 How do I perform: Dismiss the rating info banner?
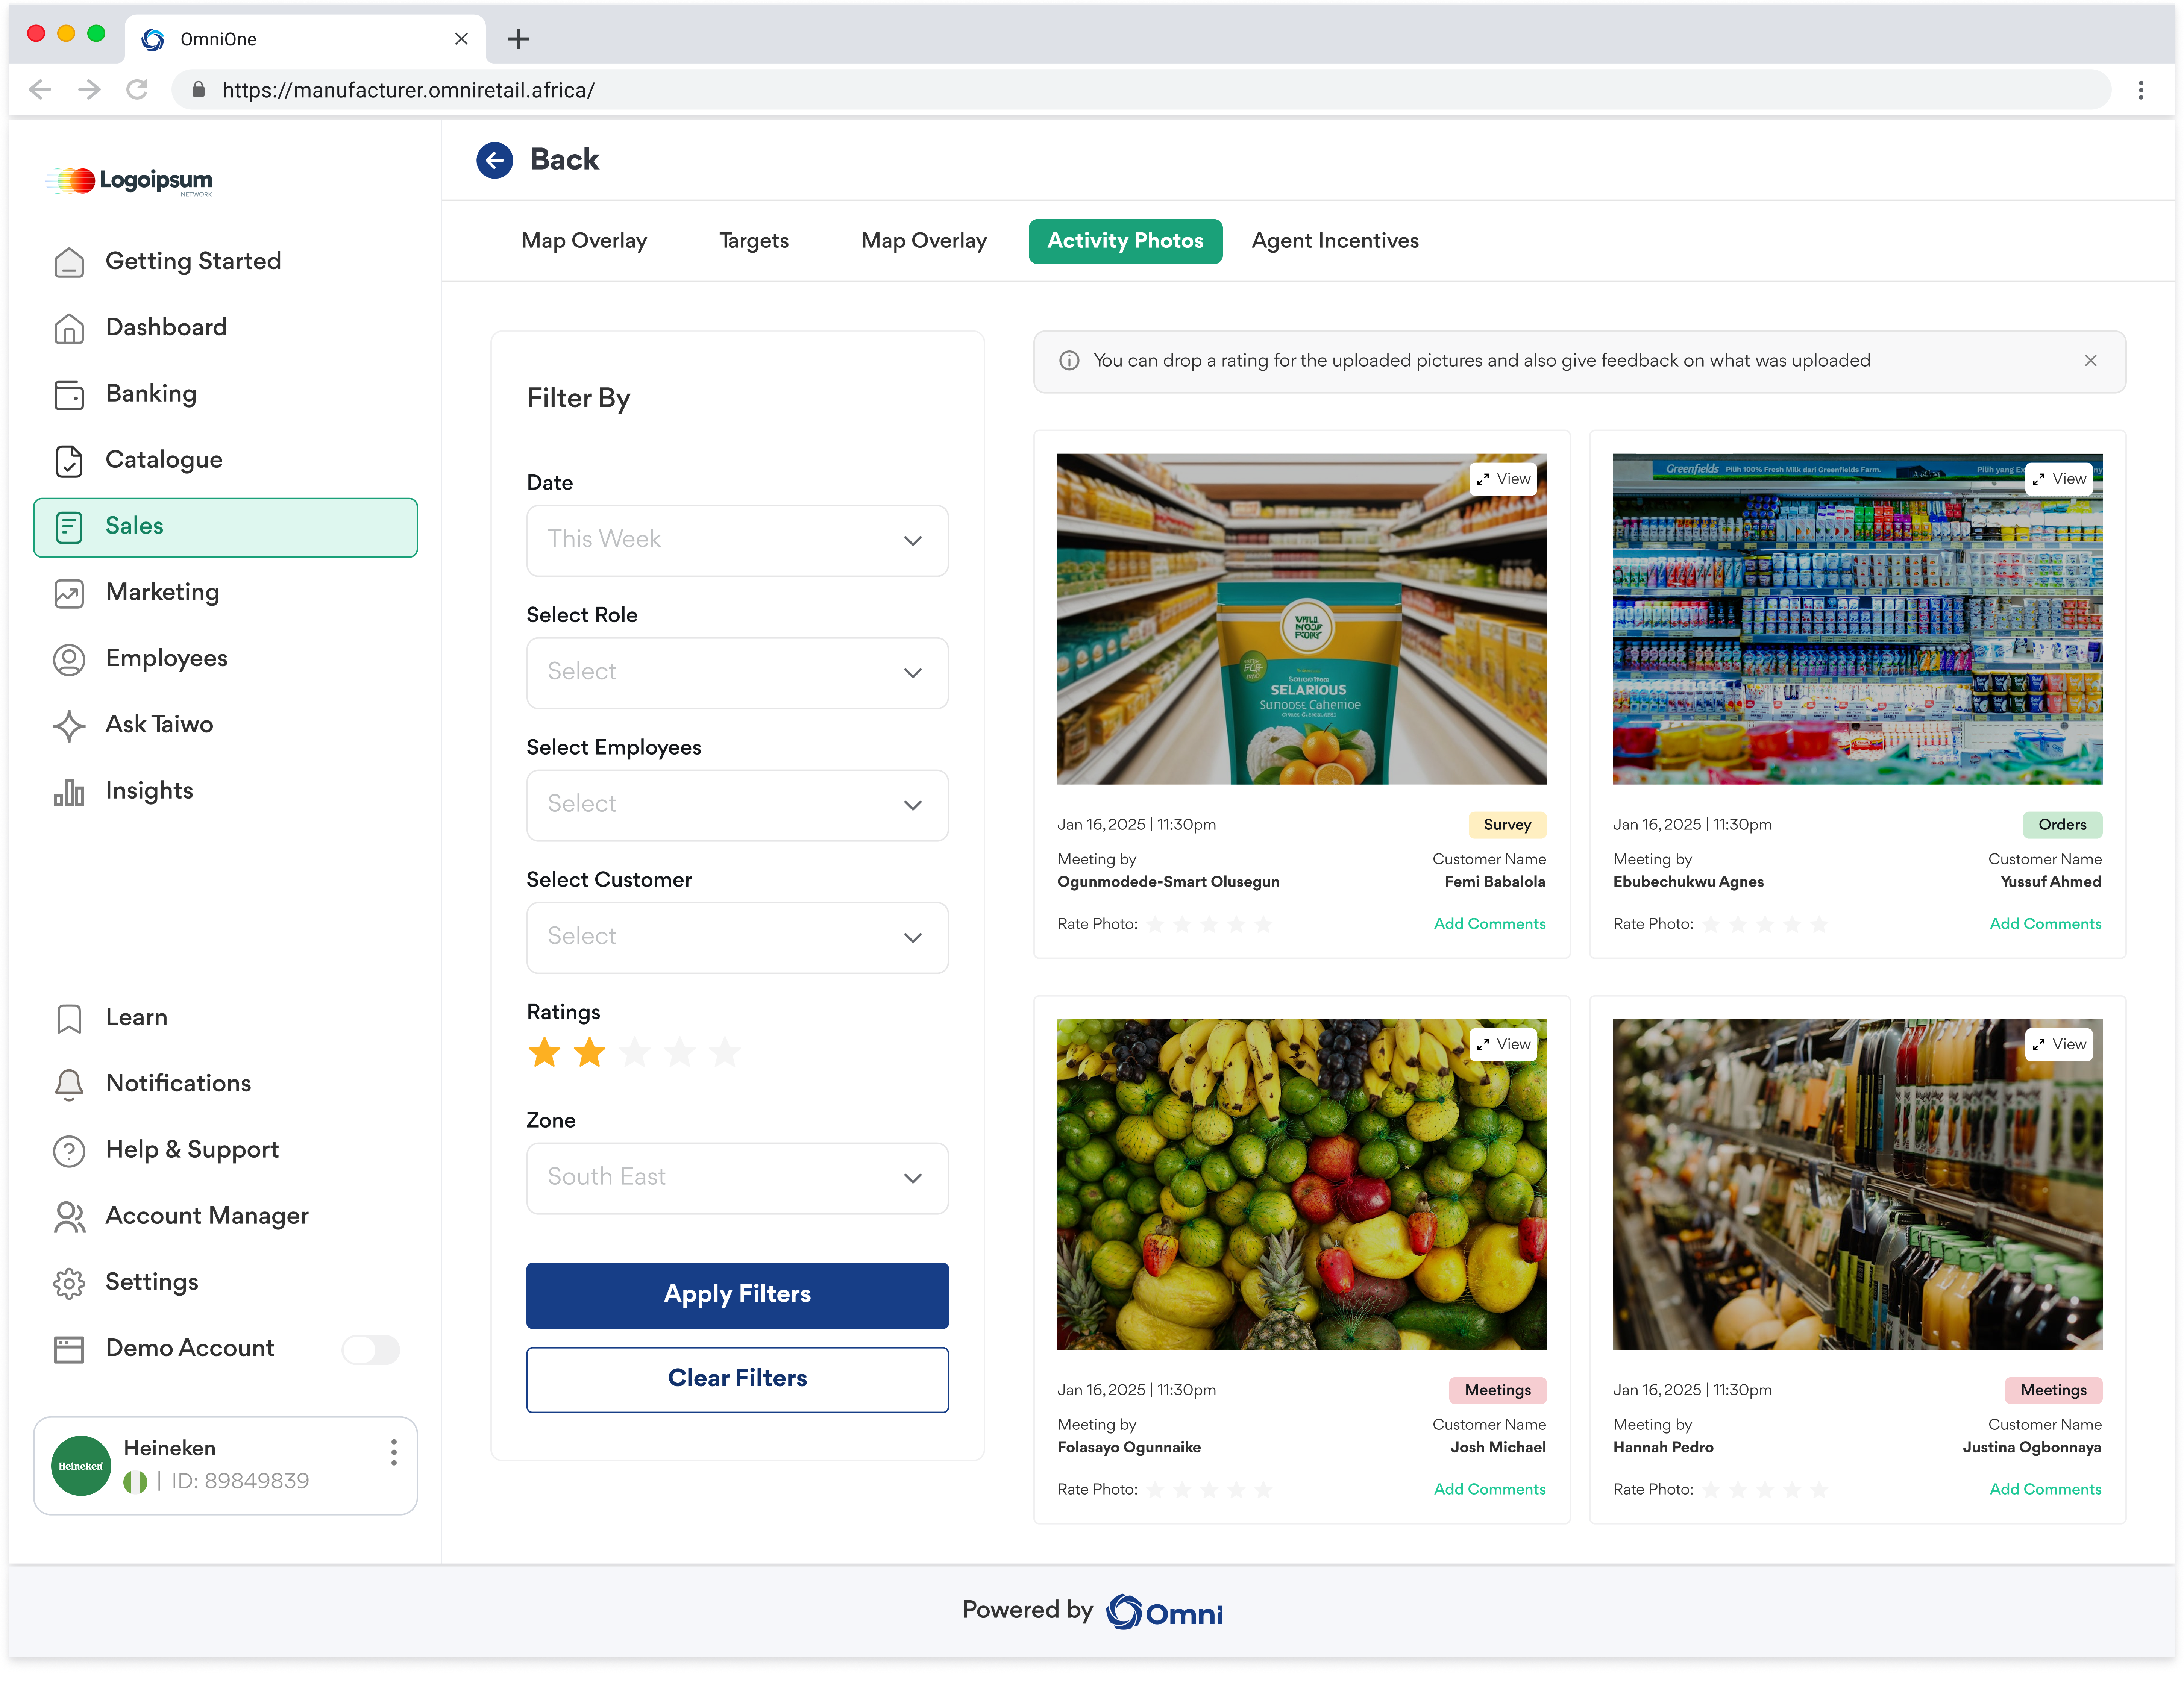coord(2090,361)
